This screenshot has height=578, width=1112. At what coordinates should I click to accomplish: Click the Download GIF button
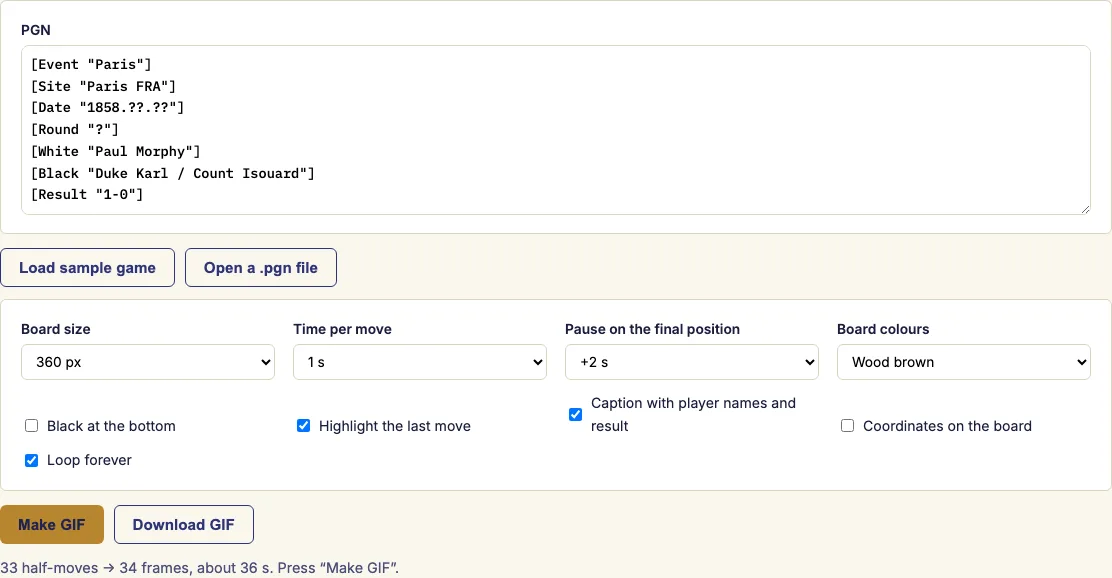184,524
